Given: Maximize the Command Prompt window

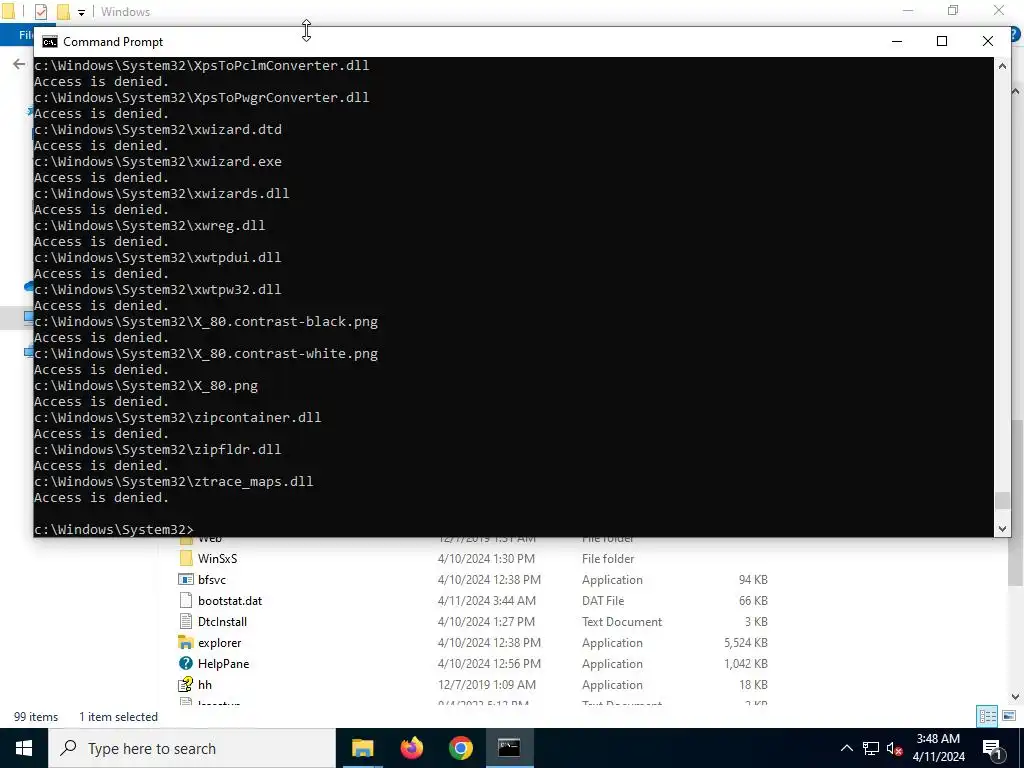Looking at the screenshot, I should (942, 41).
